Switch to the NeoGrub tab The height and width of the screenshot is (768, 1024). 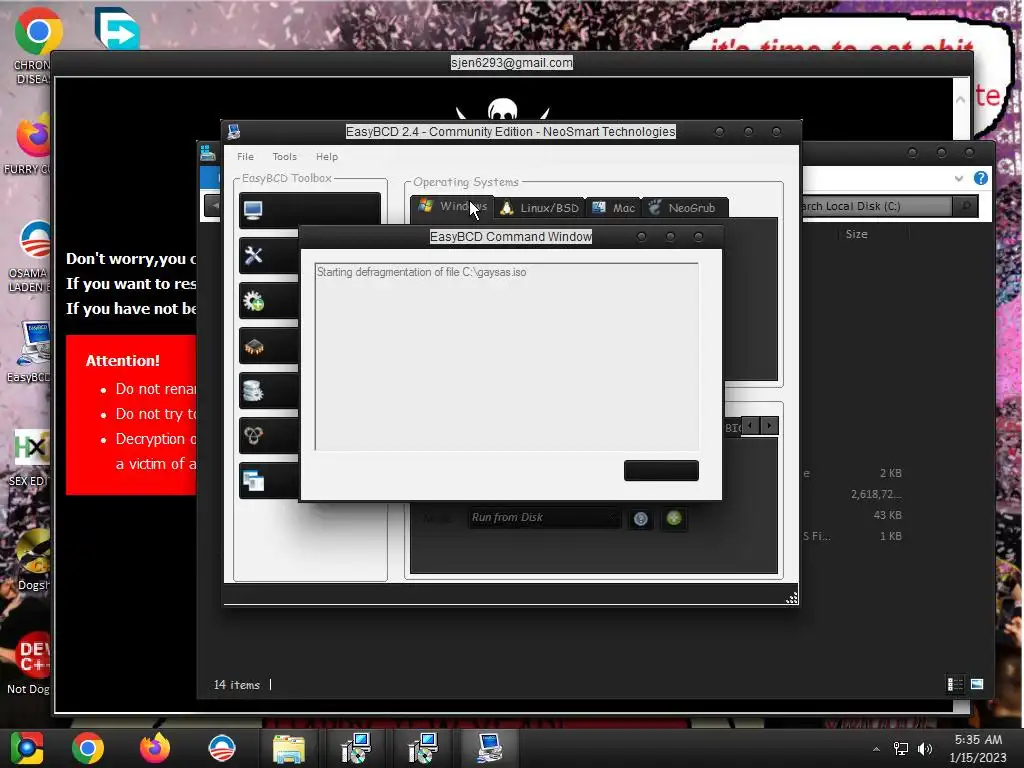coord(684,208)
